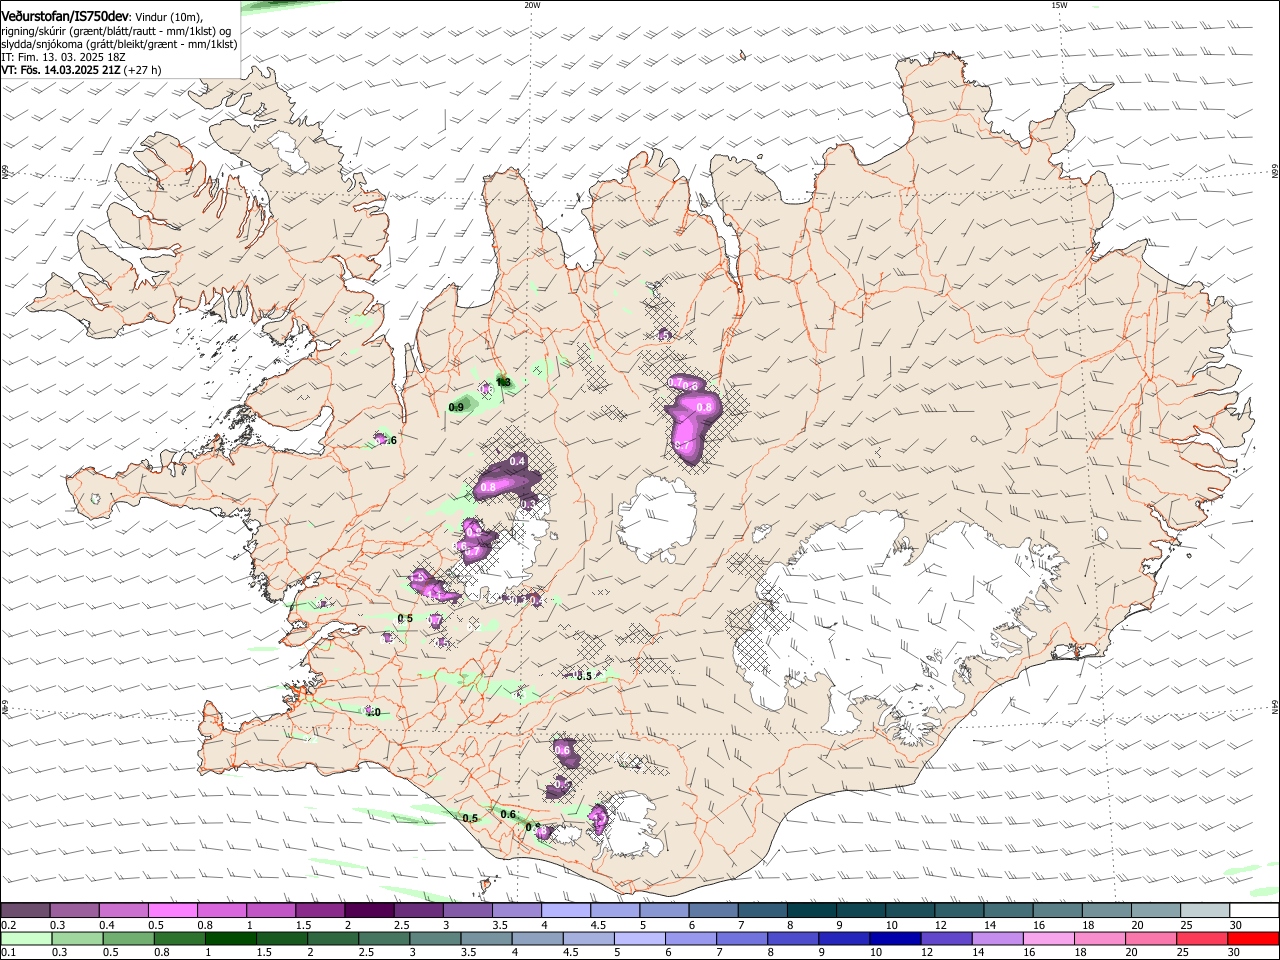Select the bright pink 0.5 swatch in upper legend

[x=172, y=911]
